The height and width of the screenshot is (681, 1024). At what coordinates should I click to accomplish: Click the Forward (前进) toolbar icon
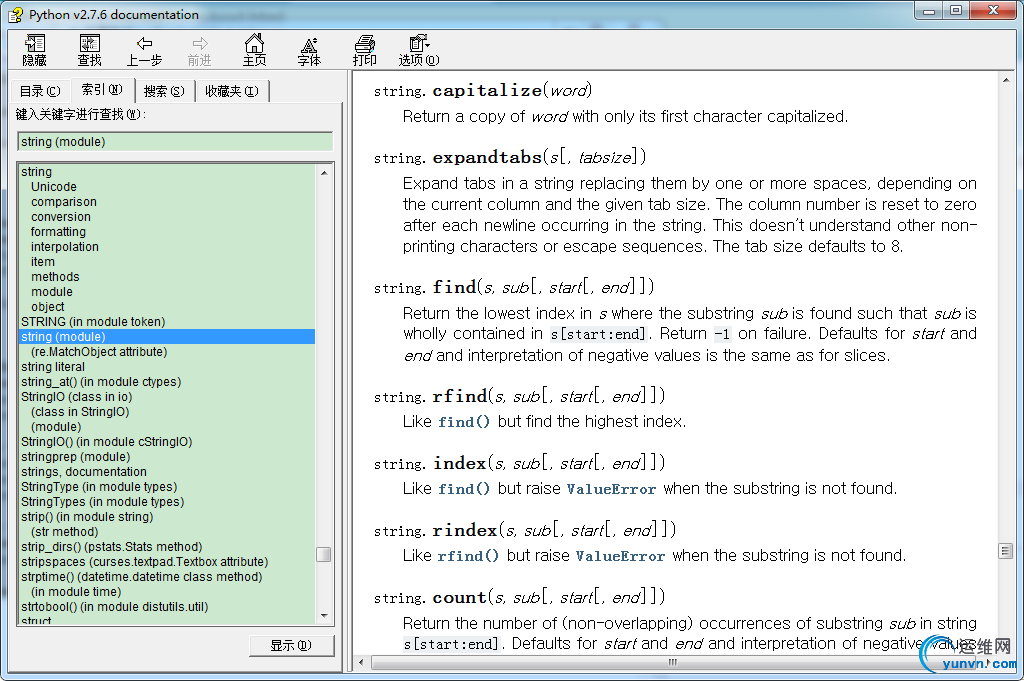[199, 50]
